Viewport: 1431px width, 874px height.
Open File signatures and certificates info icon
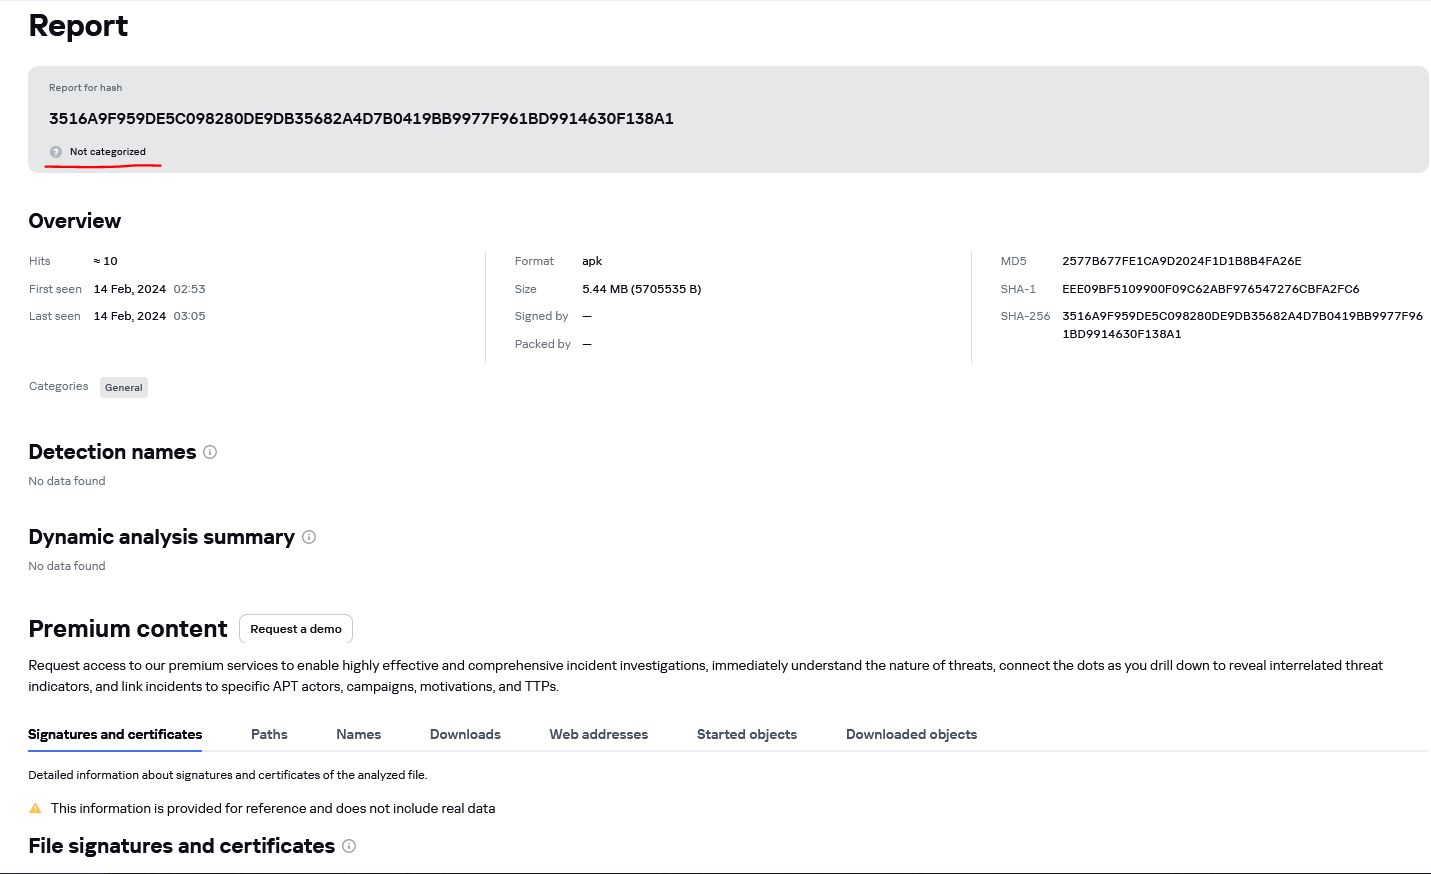point(349,846)
